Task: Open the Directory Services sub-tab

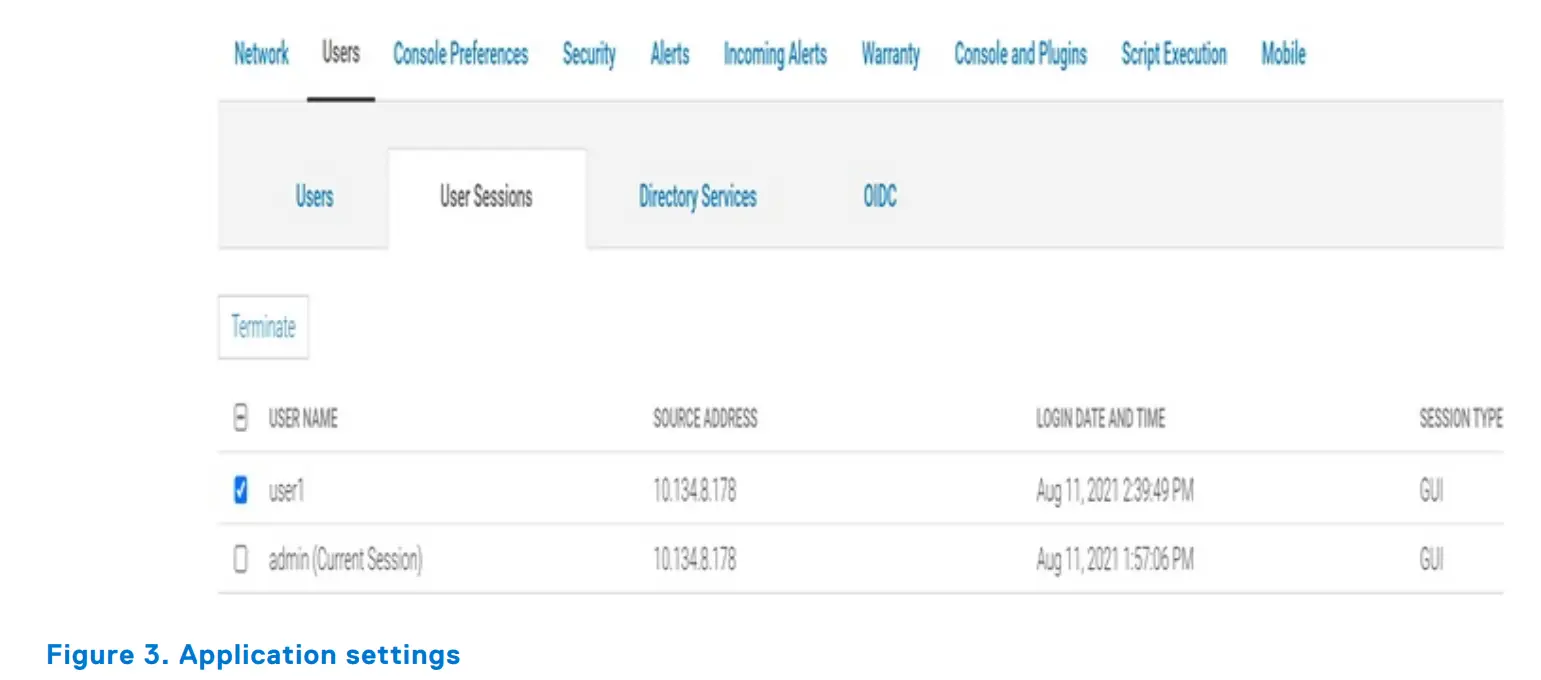Action: [697, 197]
